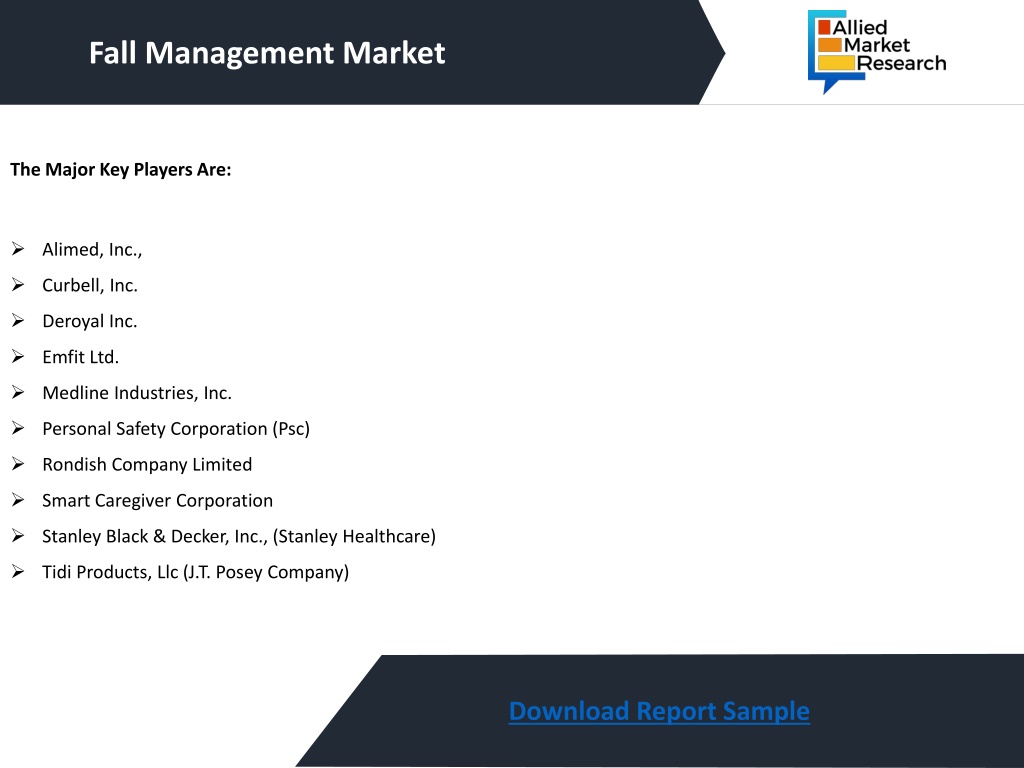
Task: Select the 'Curbell, Inc.' list item
Action: pos(90,285)
